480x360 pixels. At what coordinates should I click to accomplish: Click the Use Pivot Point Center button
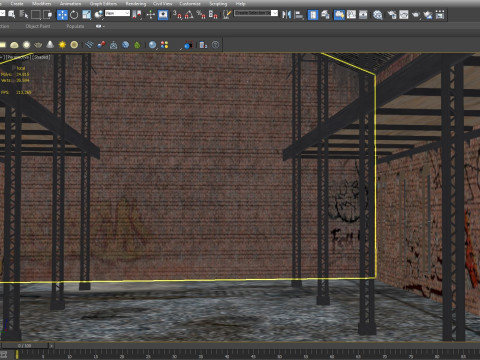pos(137,15)
